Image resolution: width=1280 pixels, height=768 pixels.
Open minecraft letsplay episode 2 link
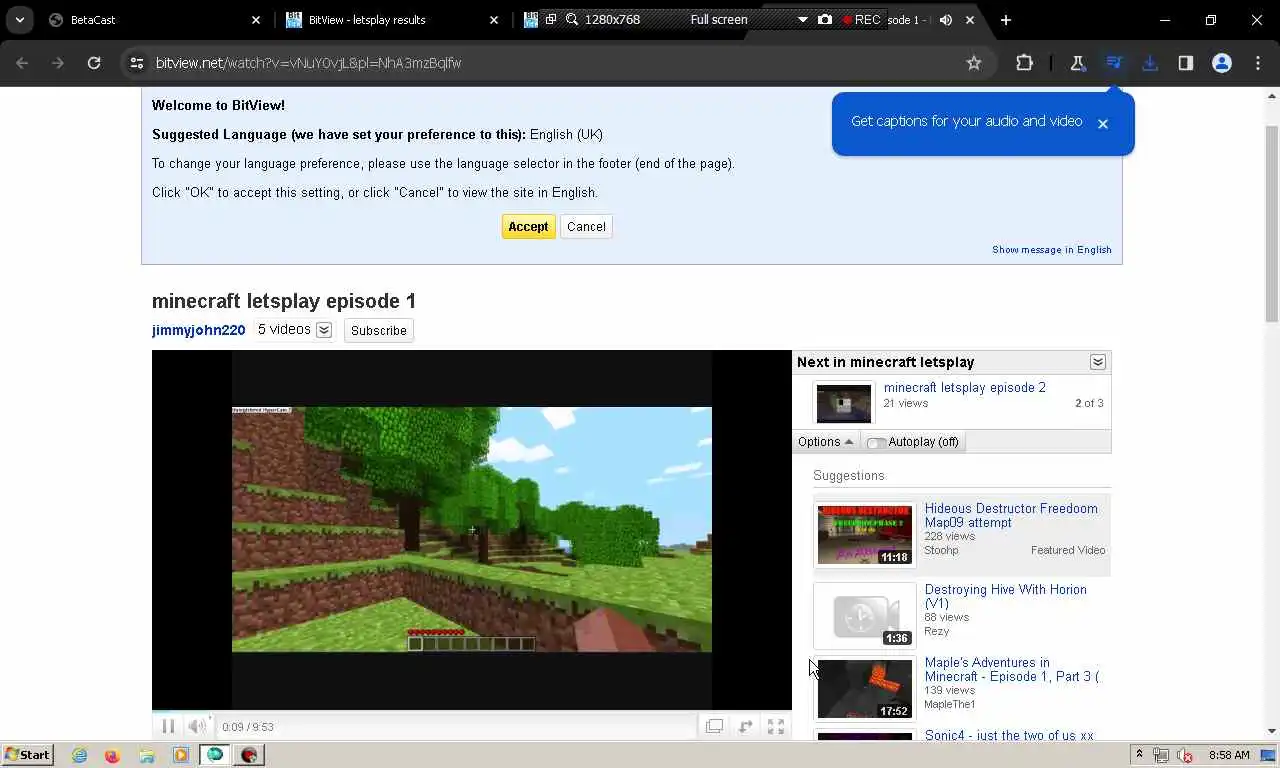pyautogui.click(x=965, y=388)
